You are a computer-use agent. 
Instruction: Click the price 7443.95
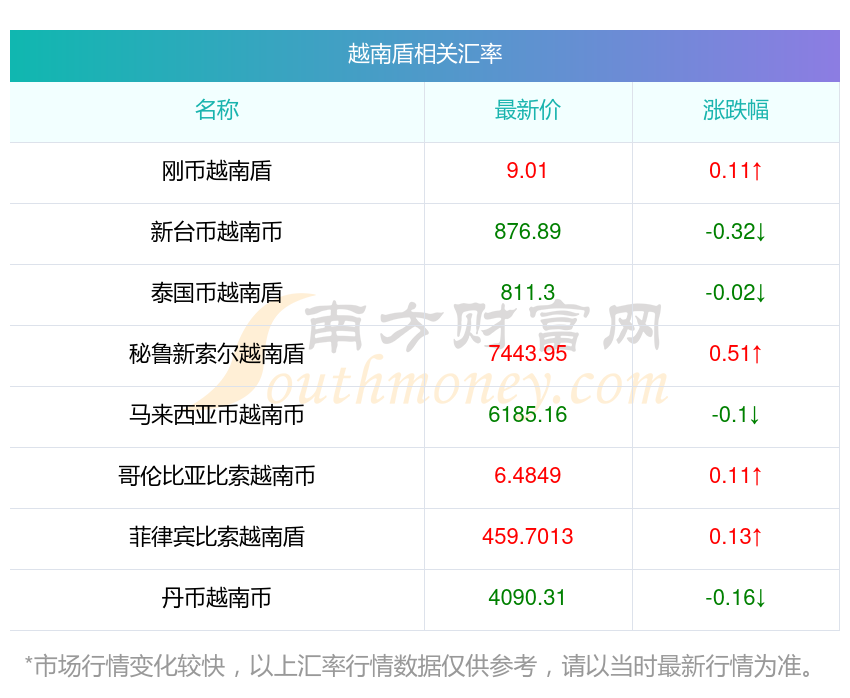527,353
